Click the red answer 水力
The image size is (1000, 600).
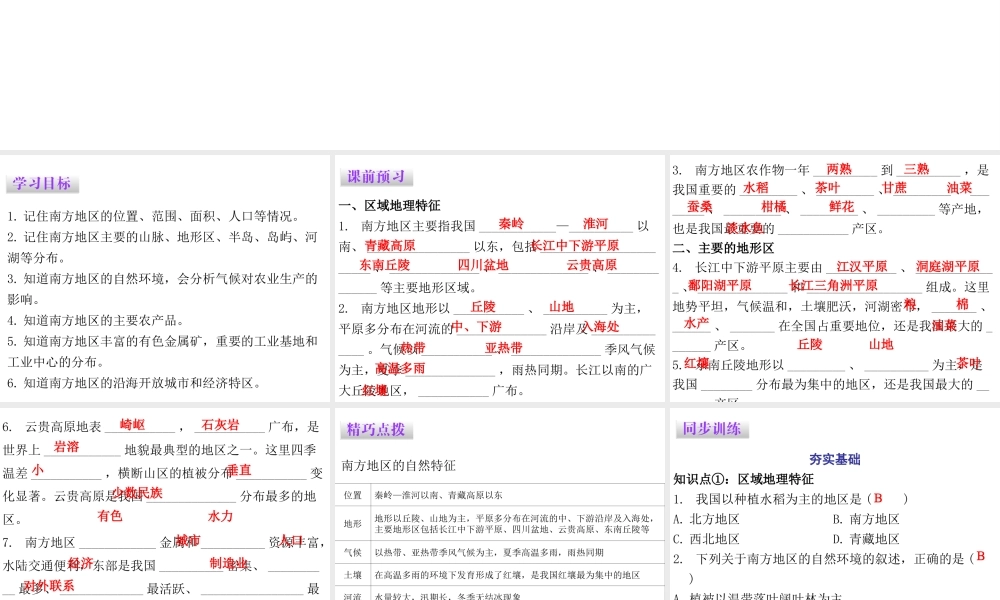tap(220, 516)
